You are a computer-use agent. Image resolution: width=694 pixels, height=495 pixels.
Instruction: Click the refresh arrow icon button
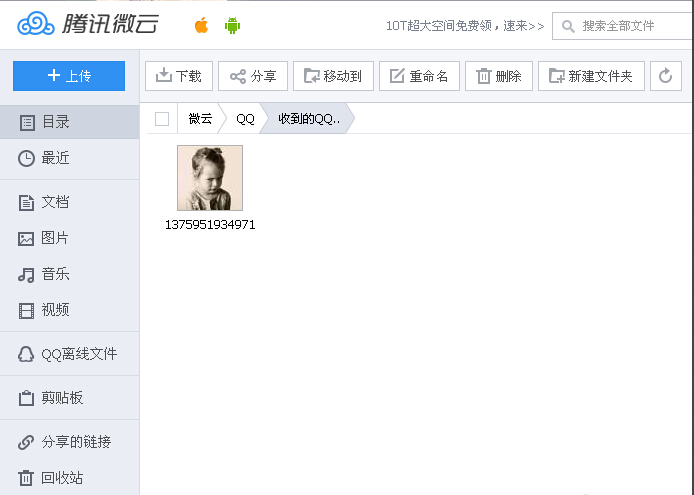point(666,76)
